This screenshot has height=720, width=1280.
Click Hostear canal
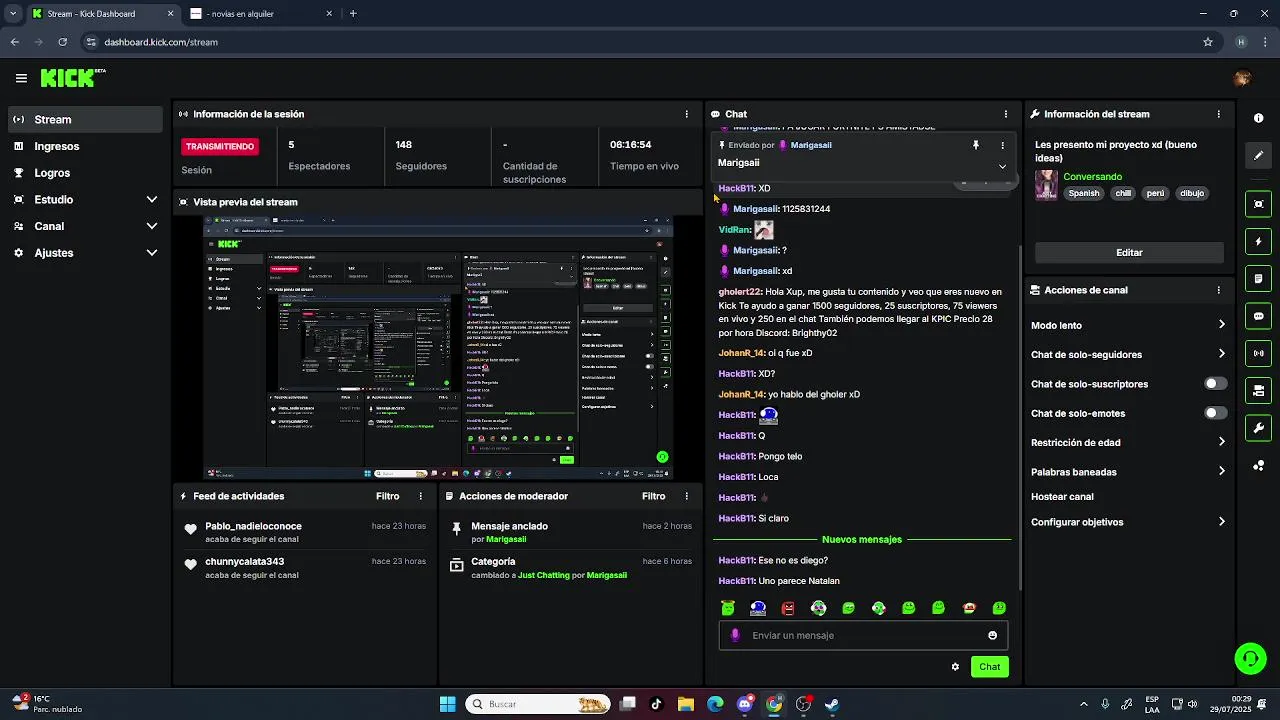point(1062,497)
